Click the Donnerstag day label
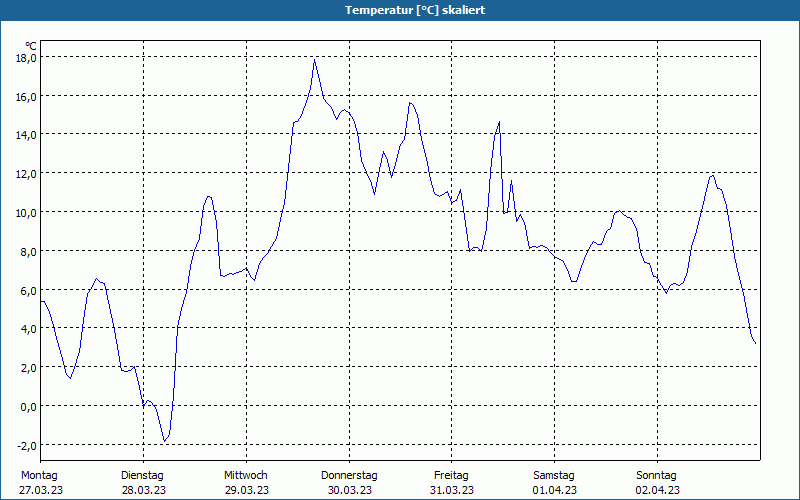The width and height of the screenshot is (800, 500). click(349, 476)
